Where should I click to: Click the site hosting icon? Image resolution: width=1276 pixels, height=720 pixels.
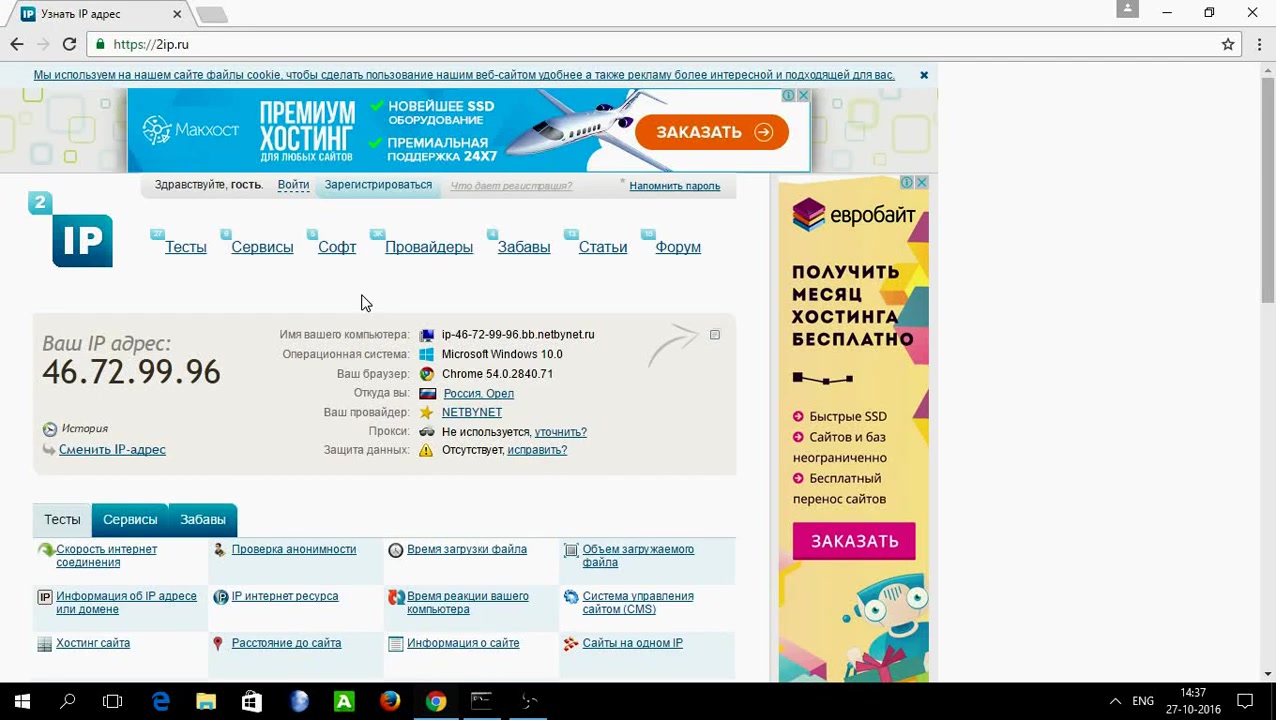click(44, 644)
